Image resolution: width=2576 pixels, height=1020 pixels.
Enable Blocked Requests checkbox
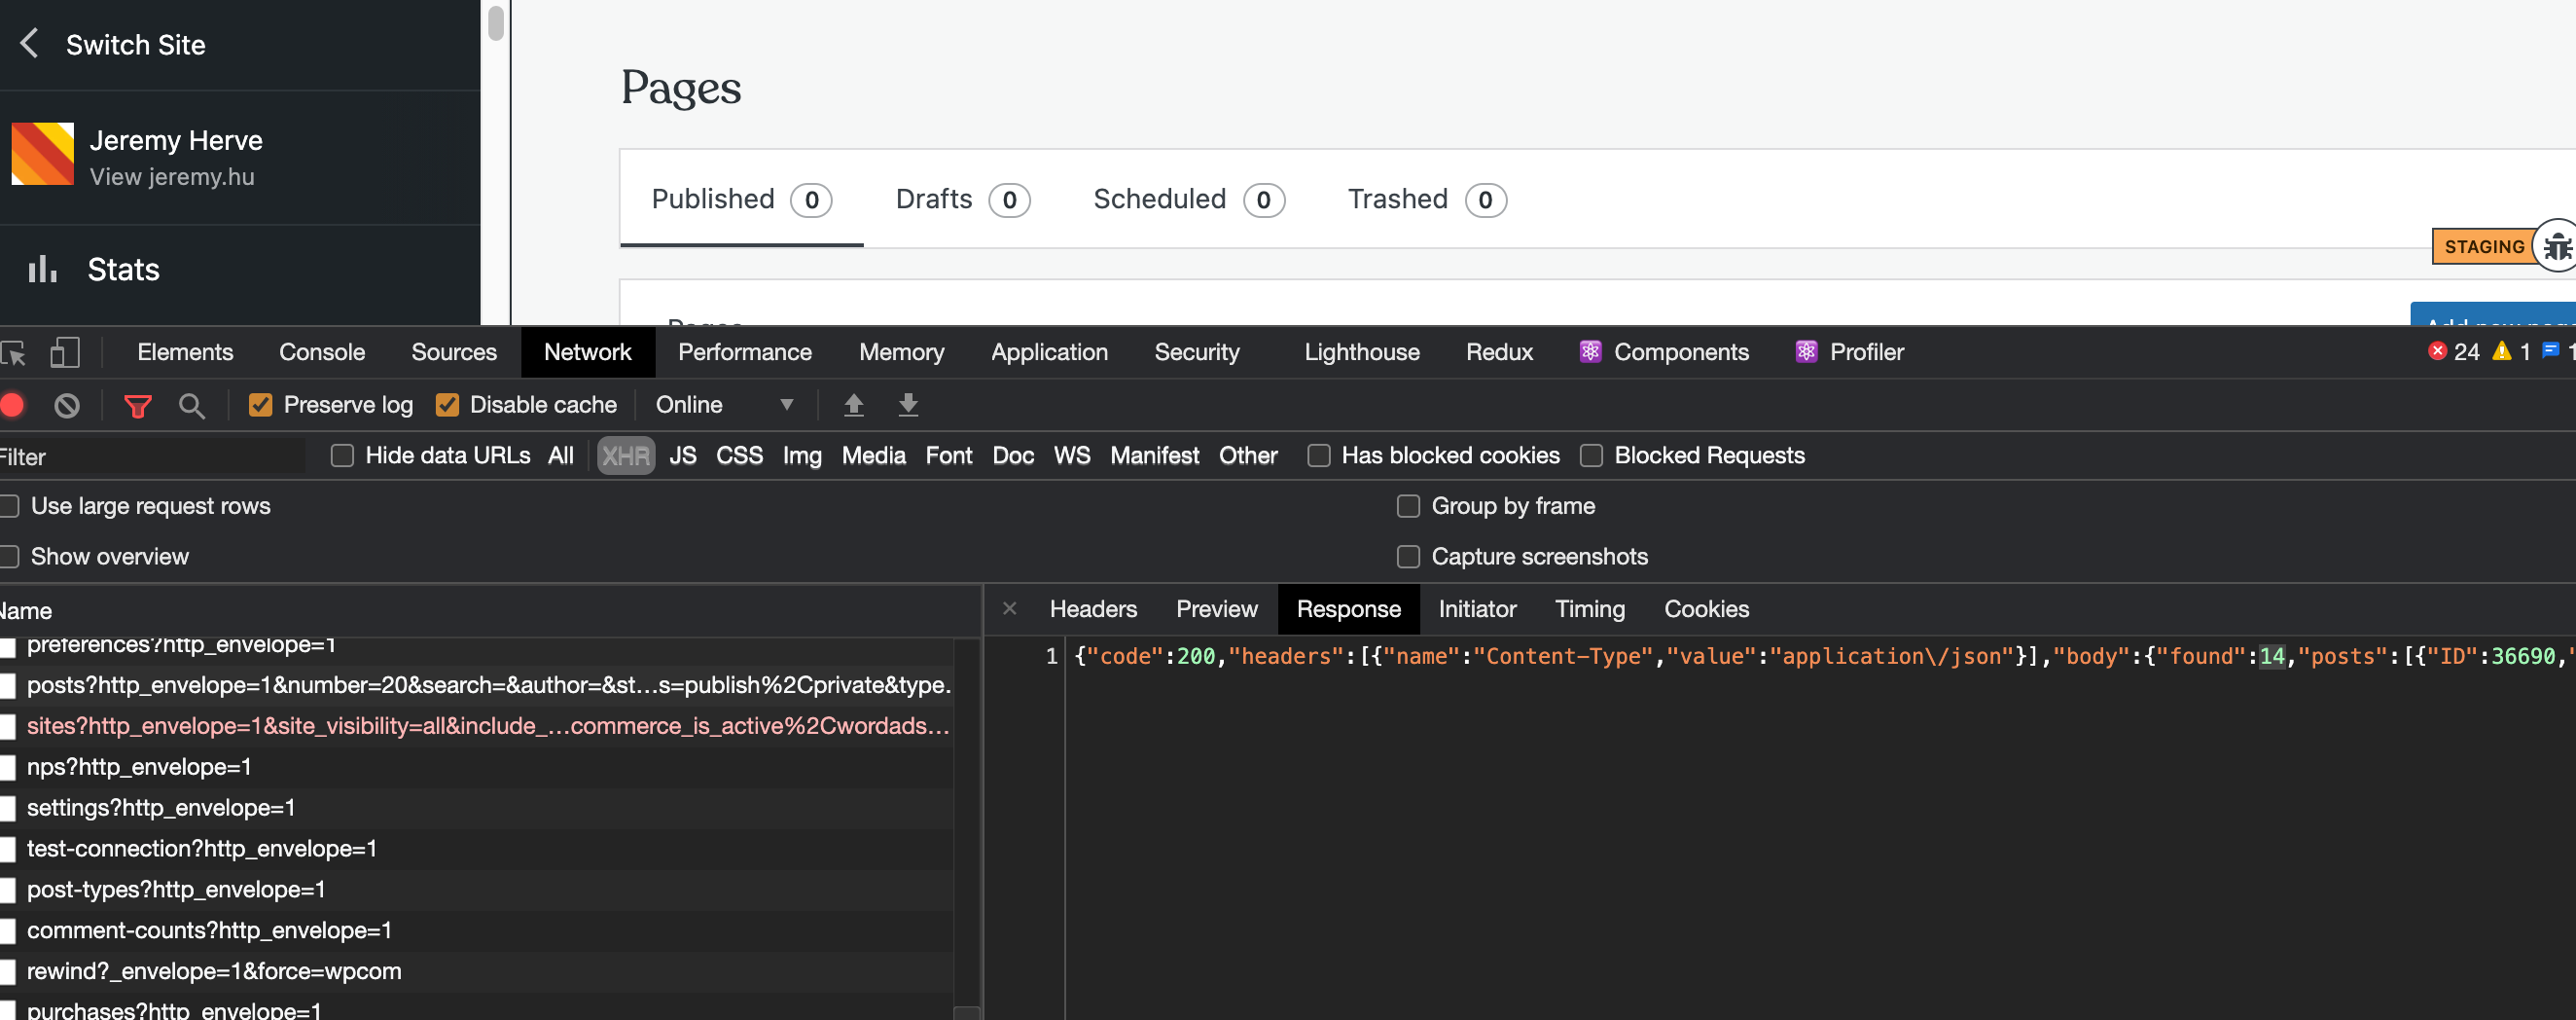point(1591,455)
